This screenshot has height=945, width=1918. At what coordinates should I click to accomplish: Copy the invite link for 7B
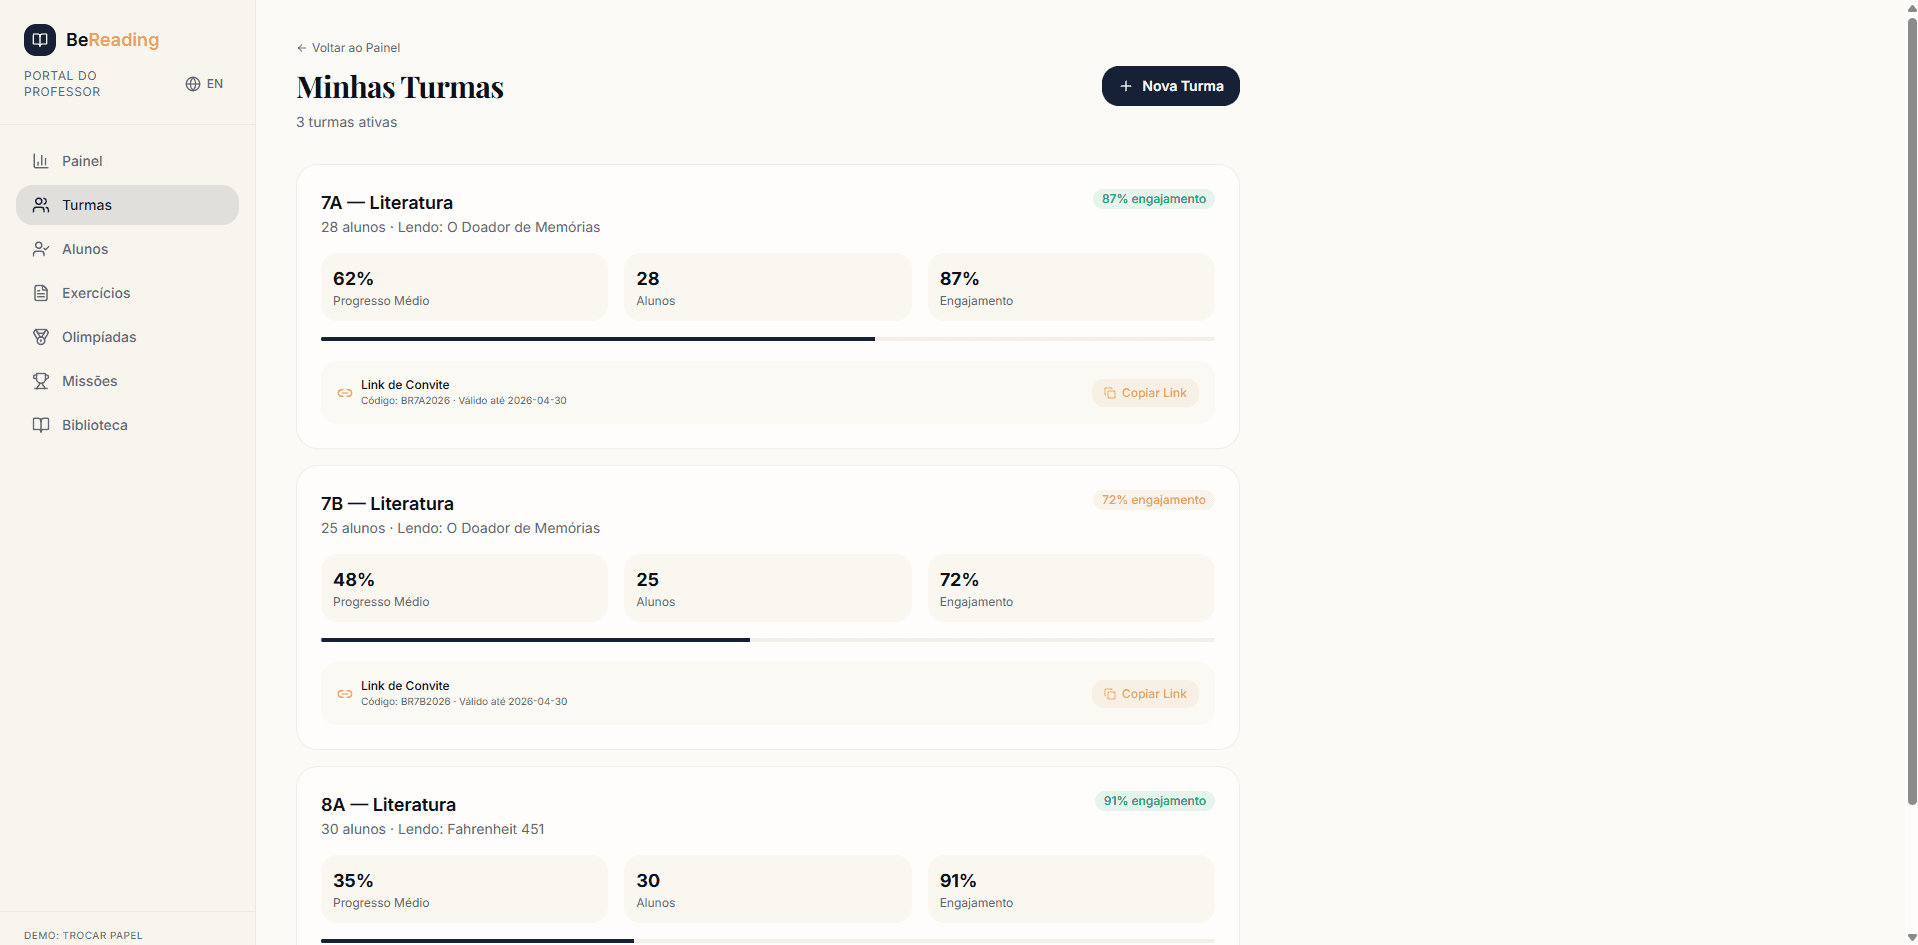[1145, 694]
